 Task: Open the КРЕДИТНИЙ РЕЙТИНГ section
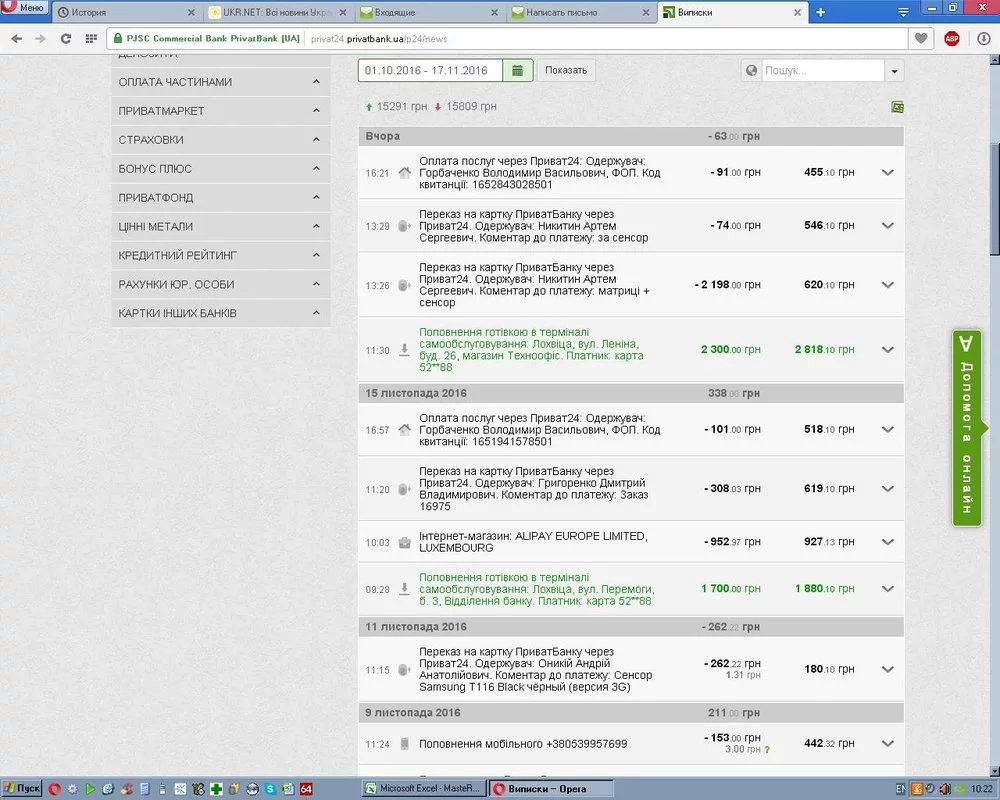tap(221, 255)
